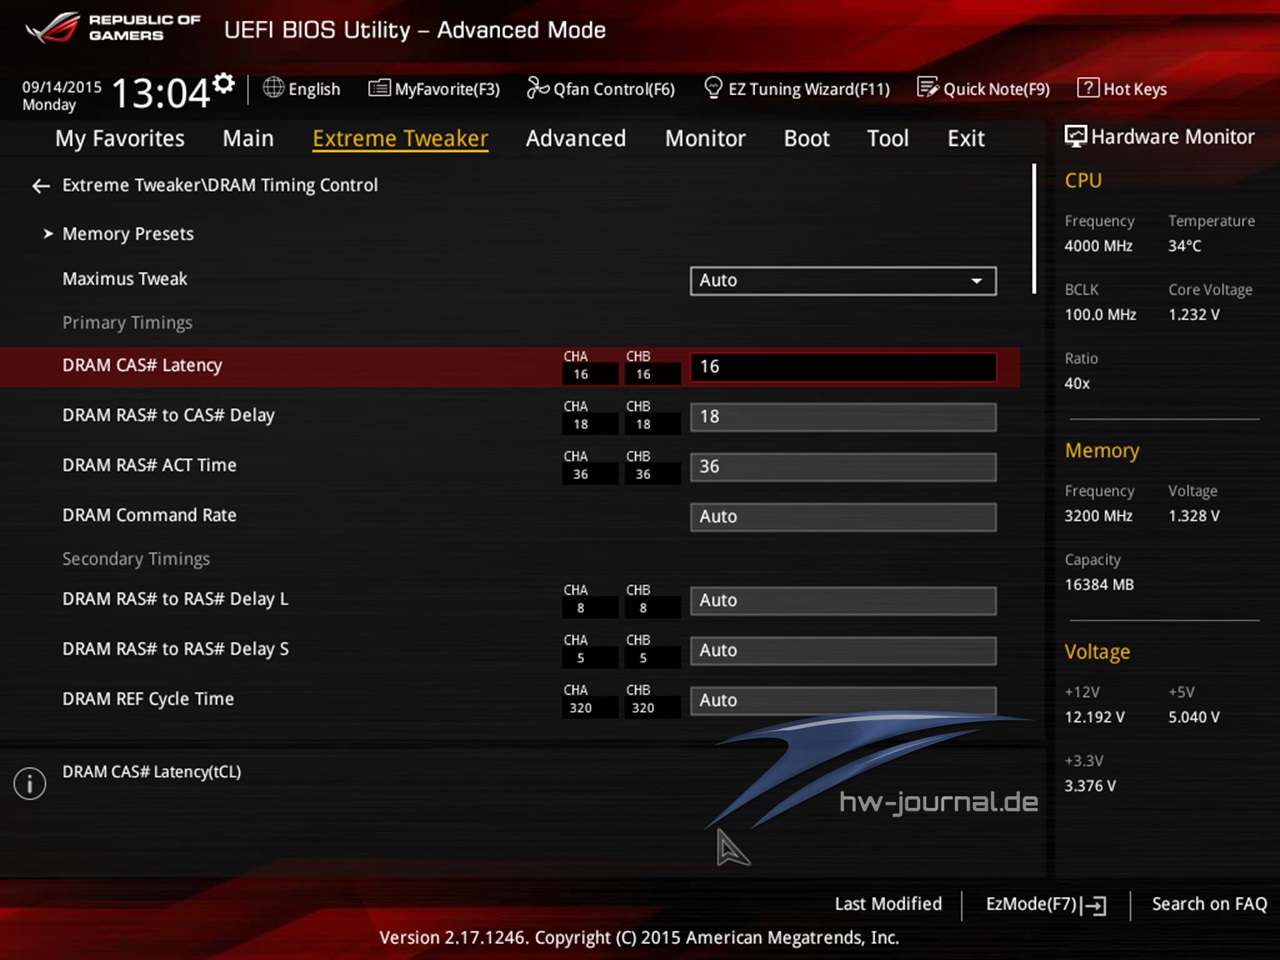This screenshot has height=960, width=1280.
Task: Click Qfan Control(F6) label
Action: pos(614,89)
